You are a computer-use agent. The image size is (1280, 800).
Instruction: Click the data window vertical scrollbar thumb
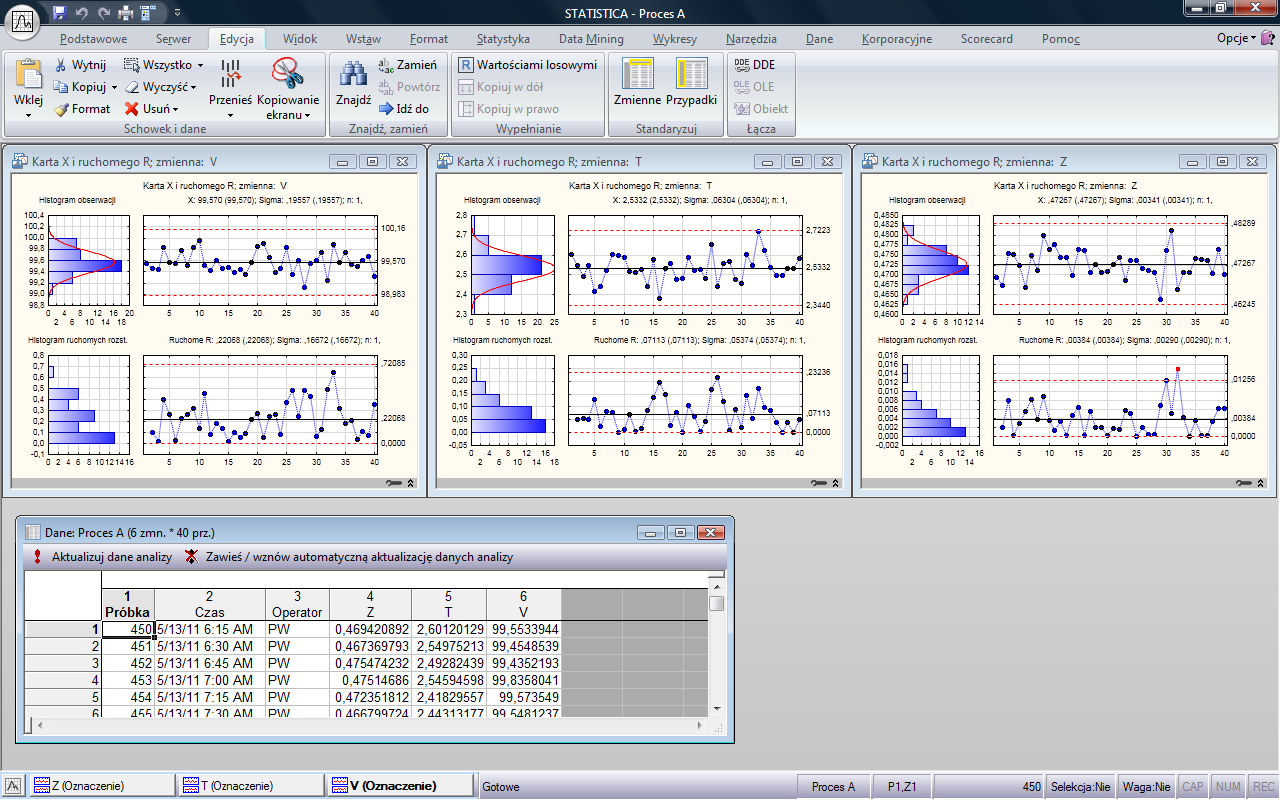(x=716, y=603)
